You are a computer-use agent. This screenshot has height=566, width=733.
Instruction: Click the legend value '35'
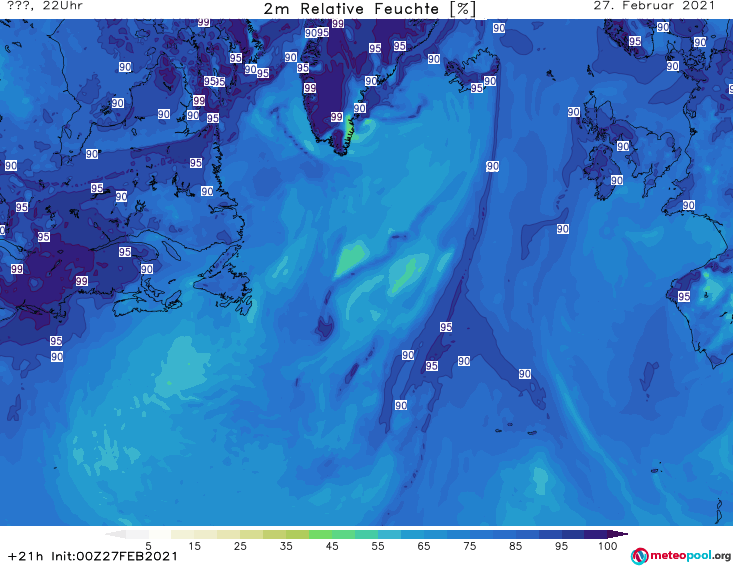(x=286, y=546)
